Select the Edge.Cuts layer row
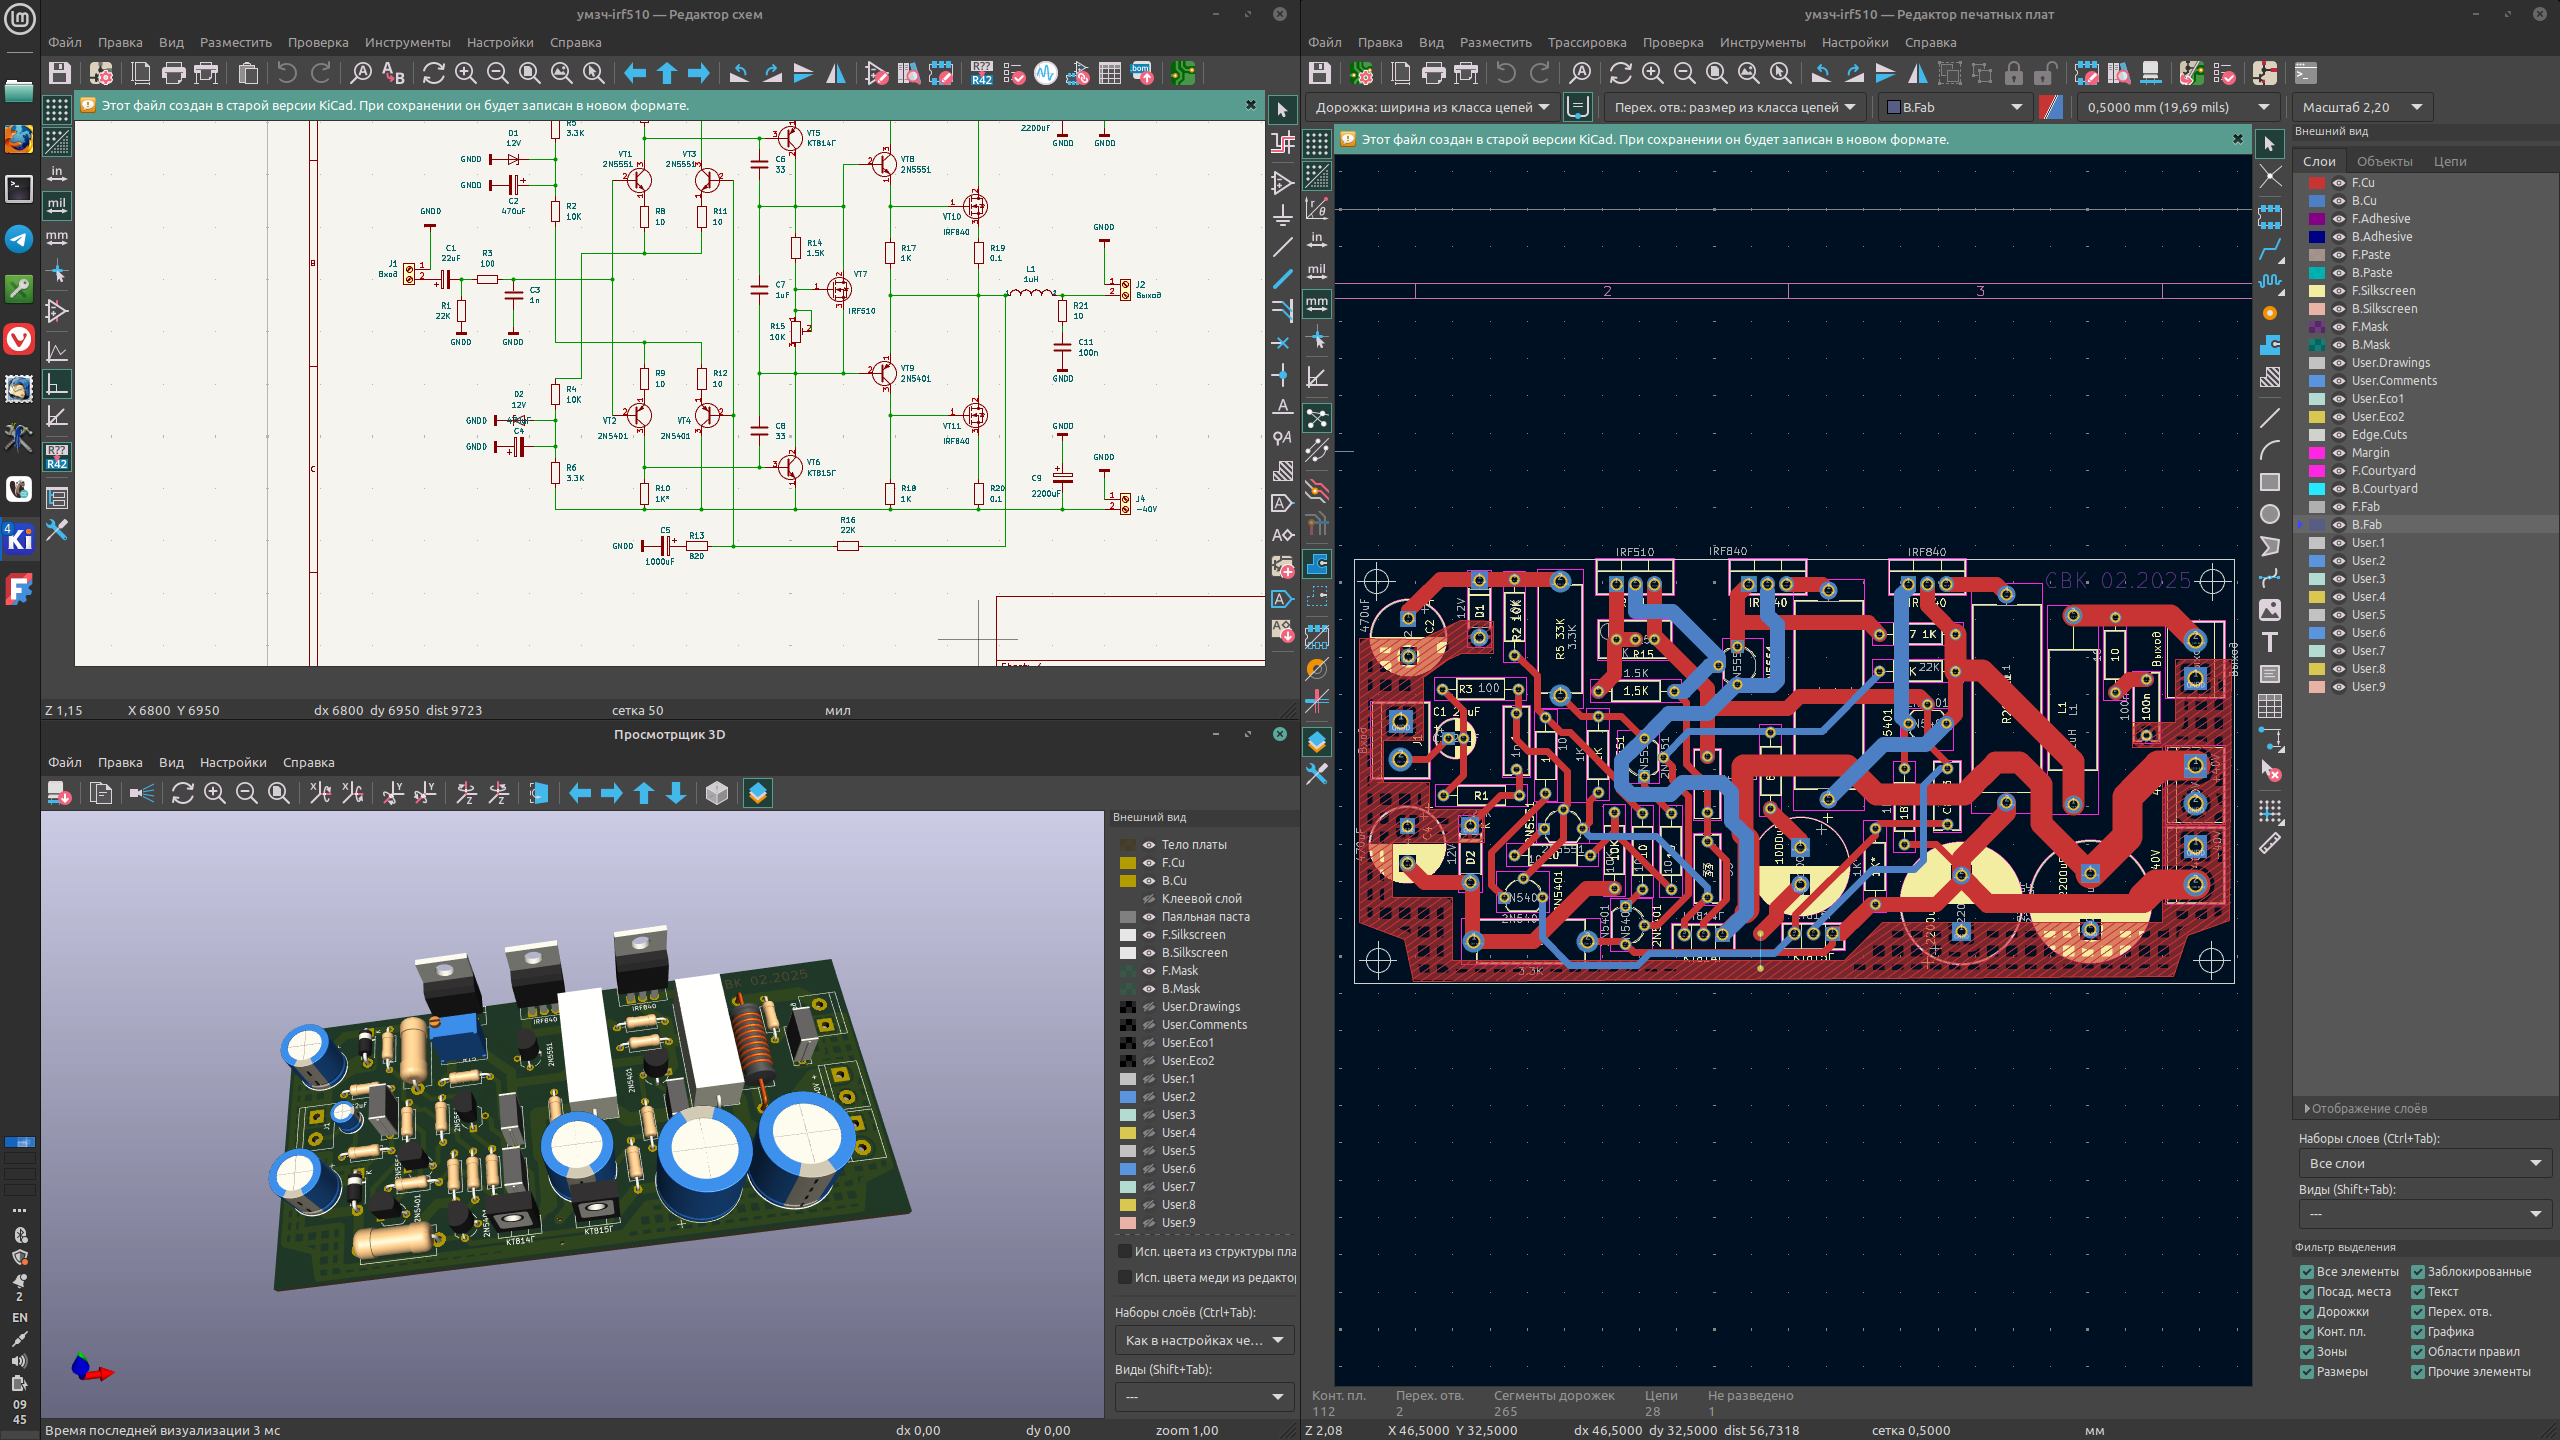The image size is (2560, 1440). 2379,435
